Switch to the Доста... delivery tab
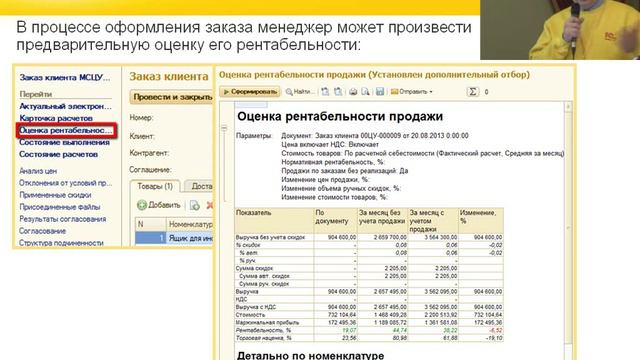The height and width of the screenshot is (360, 640). [x=199, y=187]
